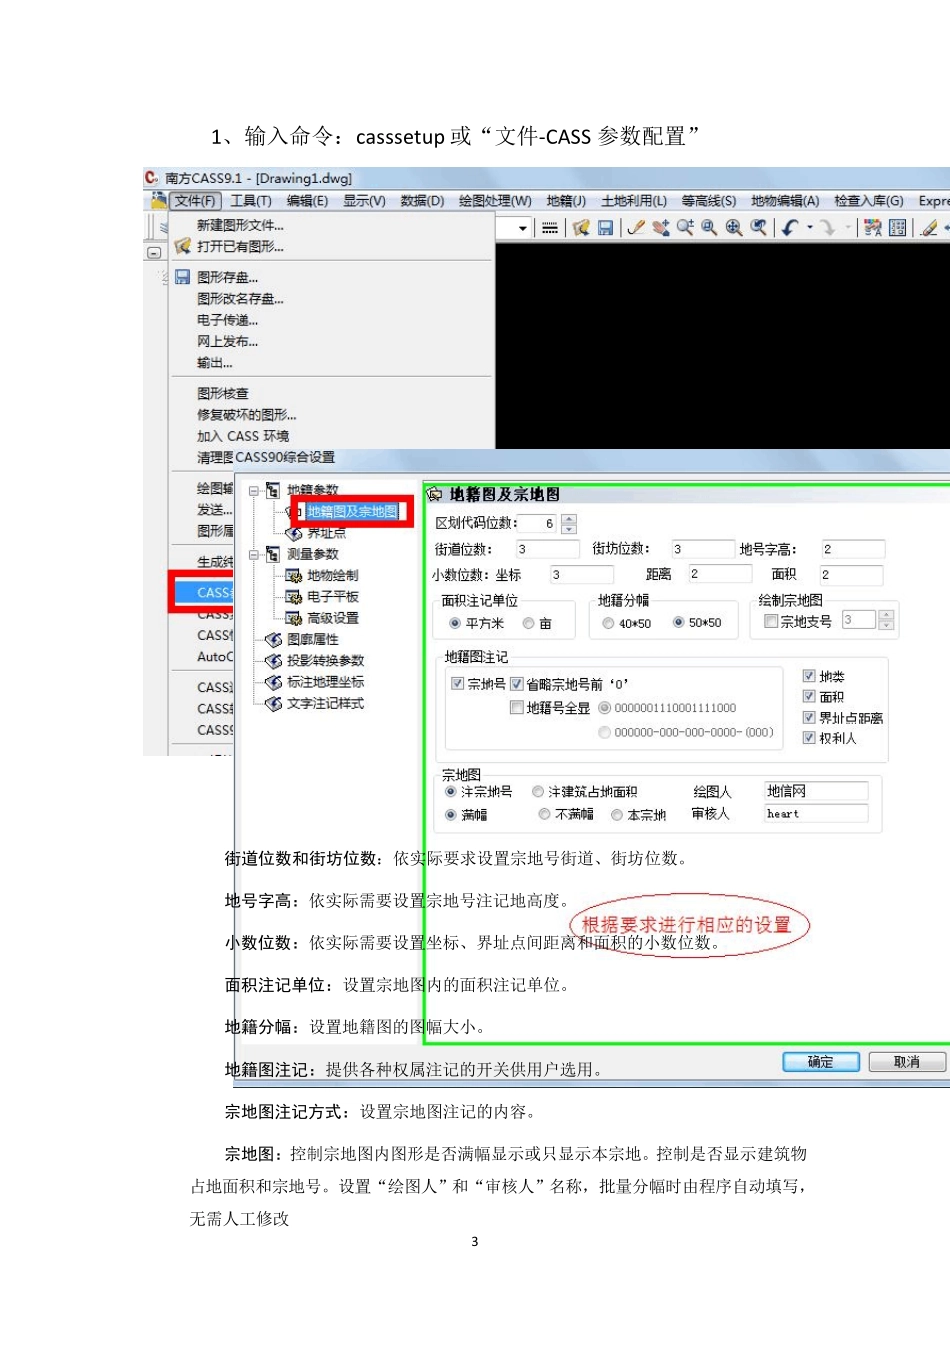Open the layer dropdown arrow in the toolbar
The width and height of the screenshot is (950, 1345).
click(523, 228)
